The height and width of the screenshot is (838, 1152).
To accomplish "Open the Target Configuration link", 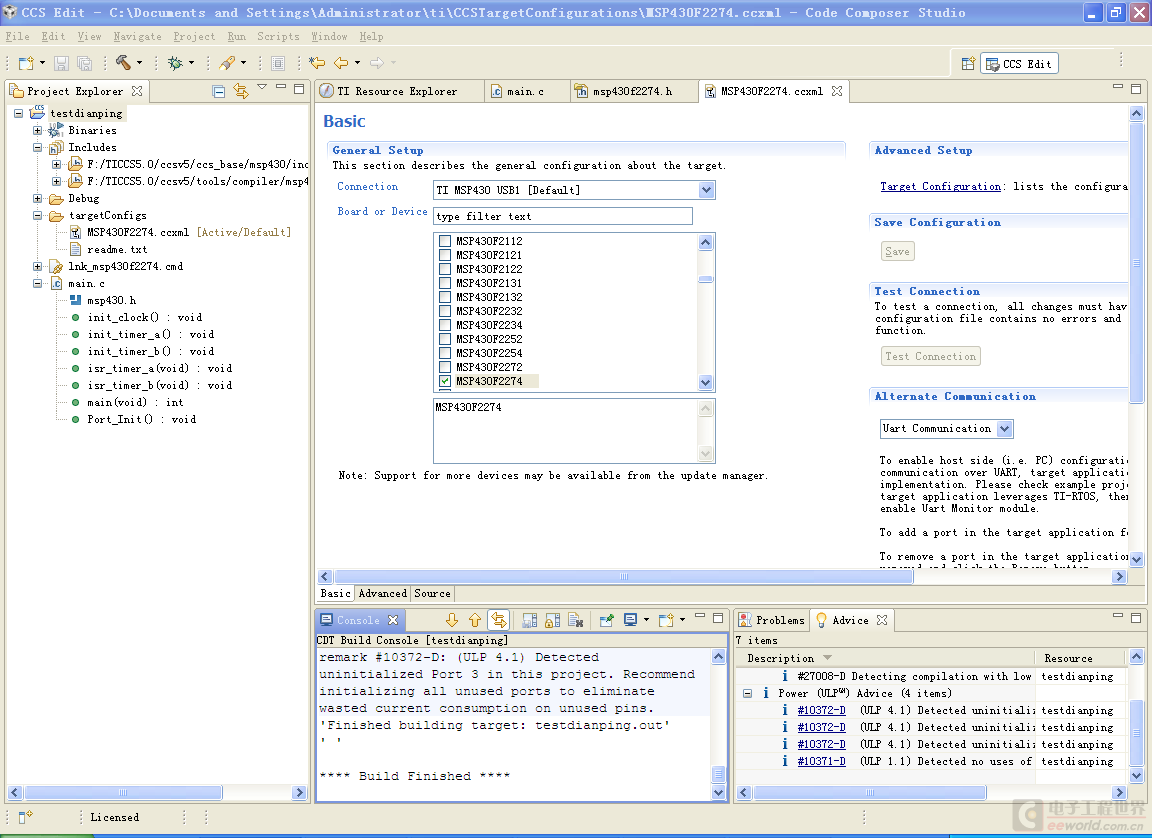I will pos(940,187).
